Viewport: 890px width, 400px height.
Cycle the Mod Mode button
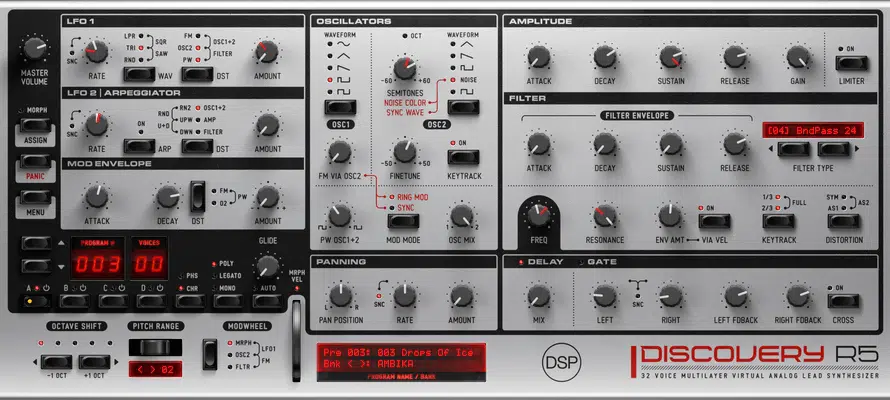403,221
